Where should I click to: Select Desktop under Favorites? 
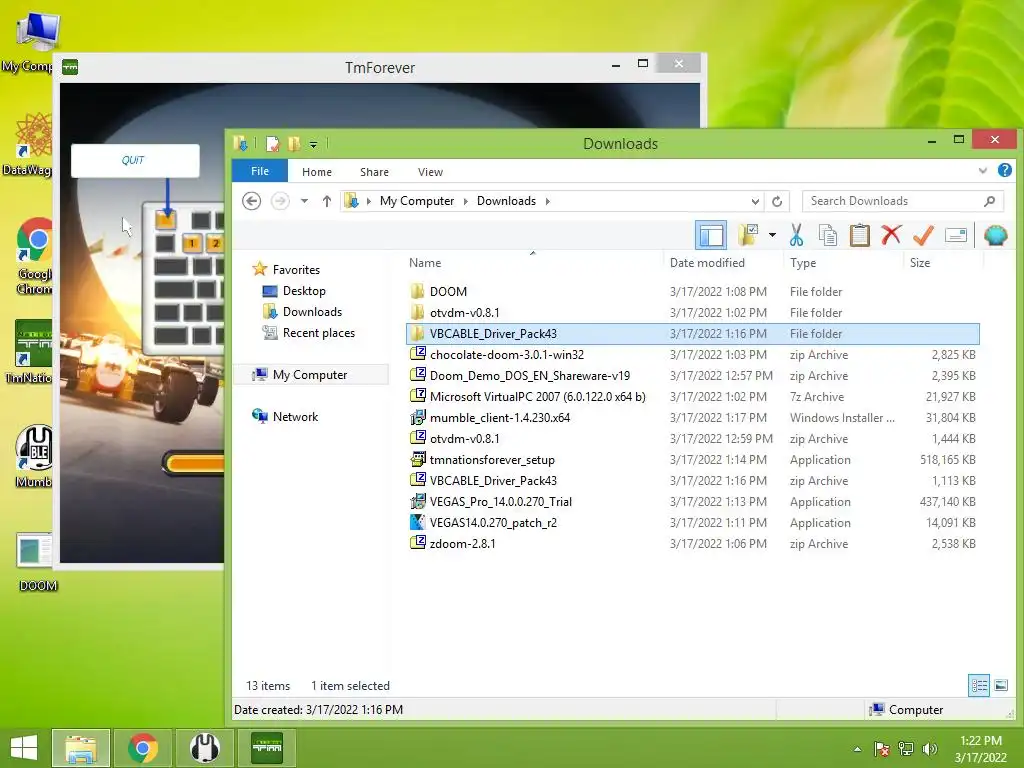pos(304,291)
